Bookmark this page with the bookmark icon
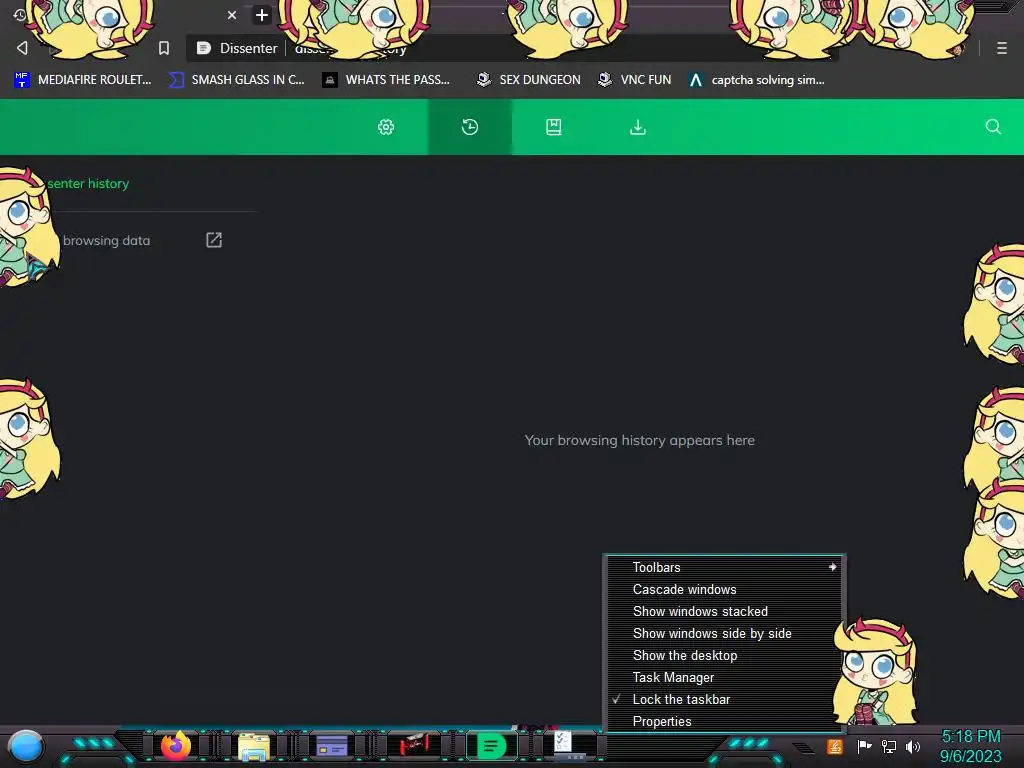Image resolution: width=1024 pixels, height=768 pixels. [x=164, y=48]
